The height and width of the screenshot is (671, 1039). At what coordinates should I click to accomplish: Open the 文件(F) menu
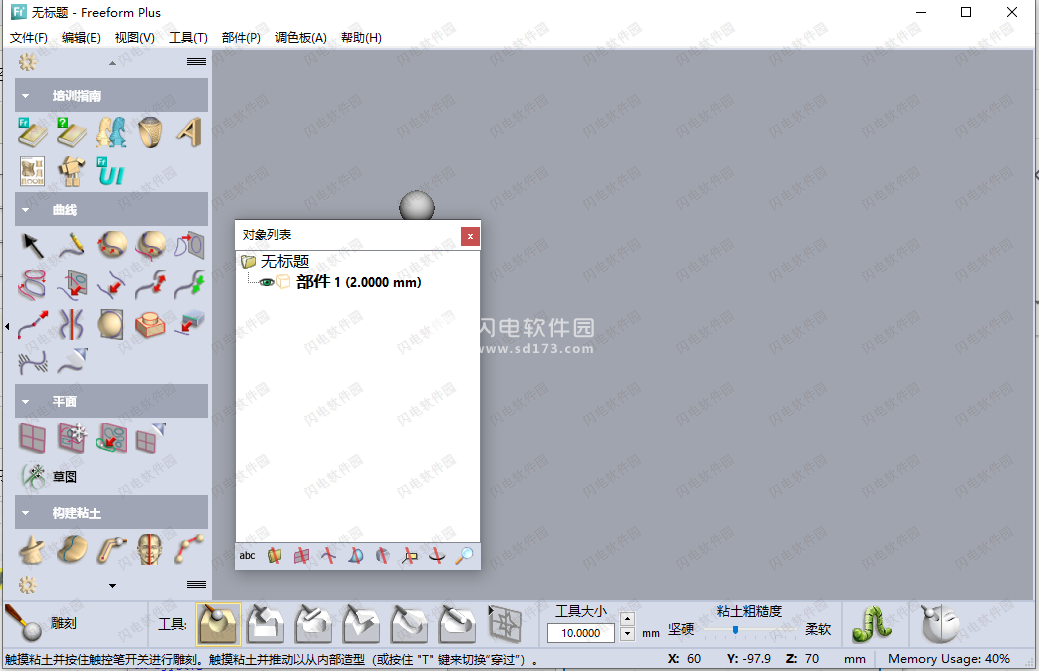coord(28,38)
